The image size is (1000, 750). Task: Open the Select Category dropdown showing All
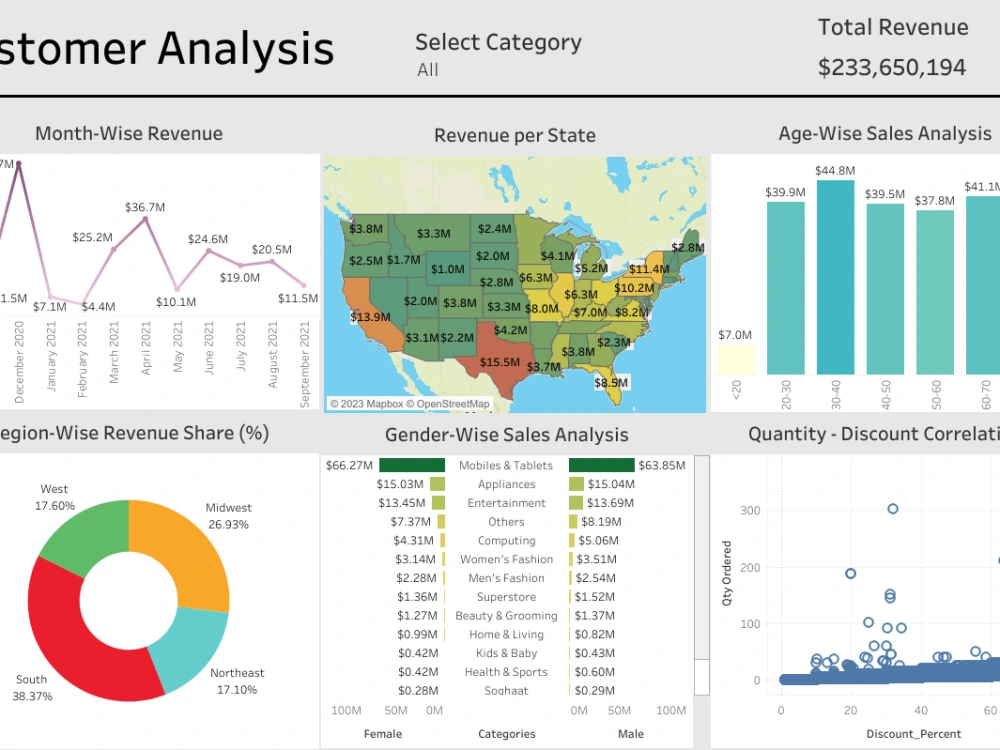[428, 70]
